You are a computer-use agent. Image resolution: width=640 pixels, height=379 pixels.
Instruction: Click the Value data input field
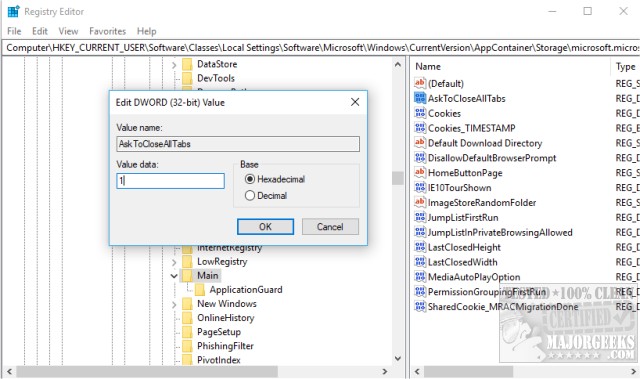point(170,181)
